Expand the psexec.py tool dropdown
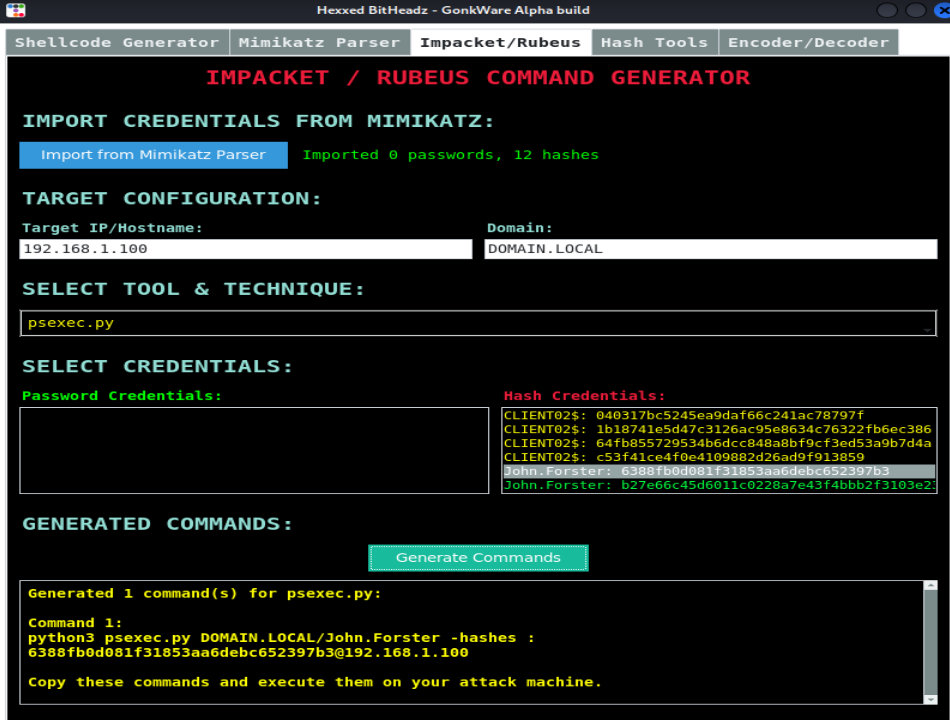Viewport: 950px width, 720px height. point(478,323)
